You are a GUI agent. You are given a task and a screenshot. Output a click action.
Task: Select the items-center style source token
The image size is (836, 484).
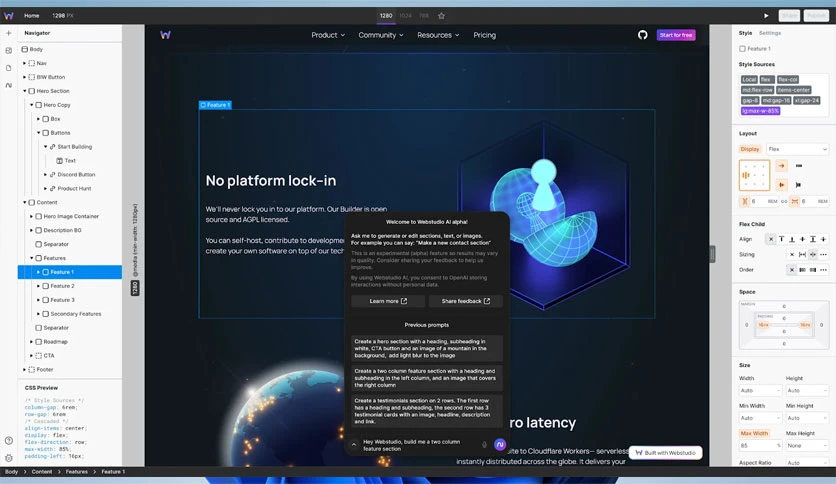click(x=793, y=90)
